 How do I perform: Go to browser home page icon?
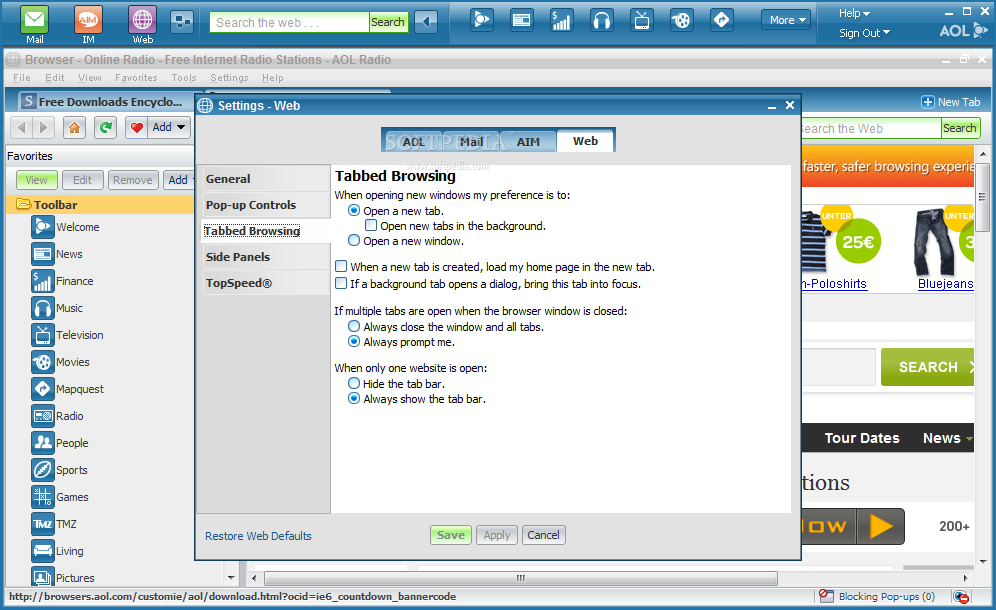[74, 128]
